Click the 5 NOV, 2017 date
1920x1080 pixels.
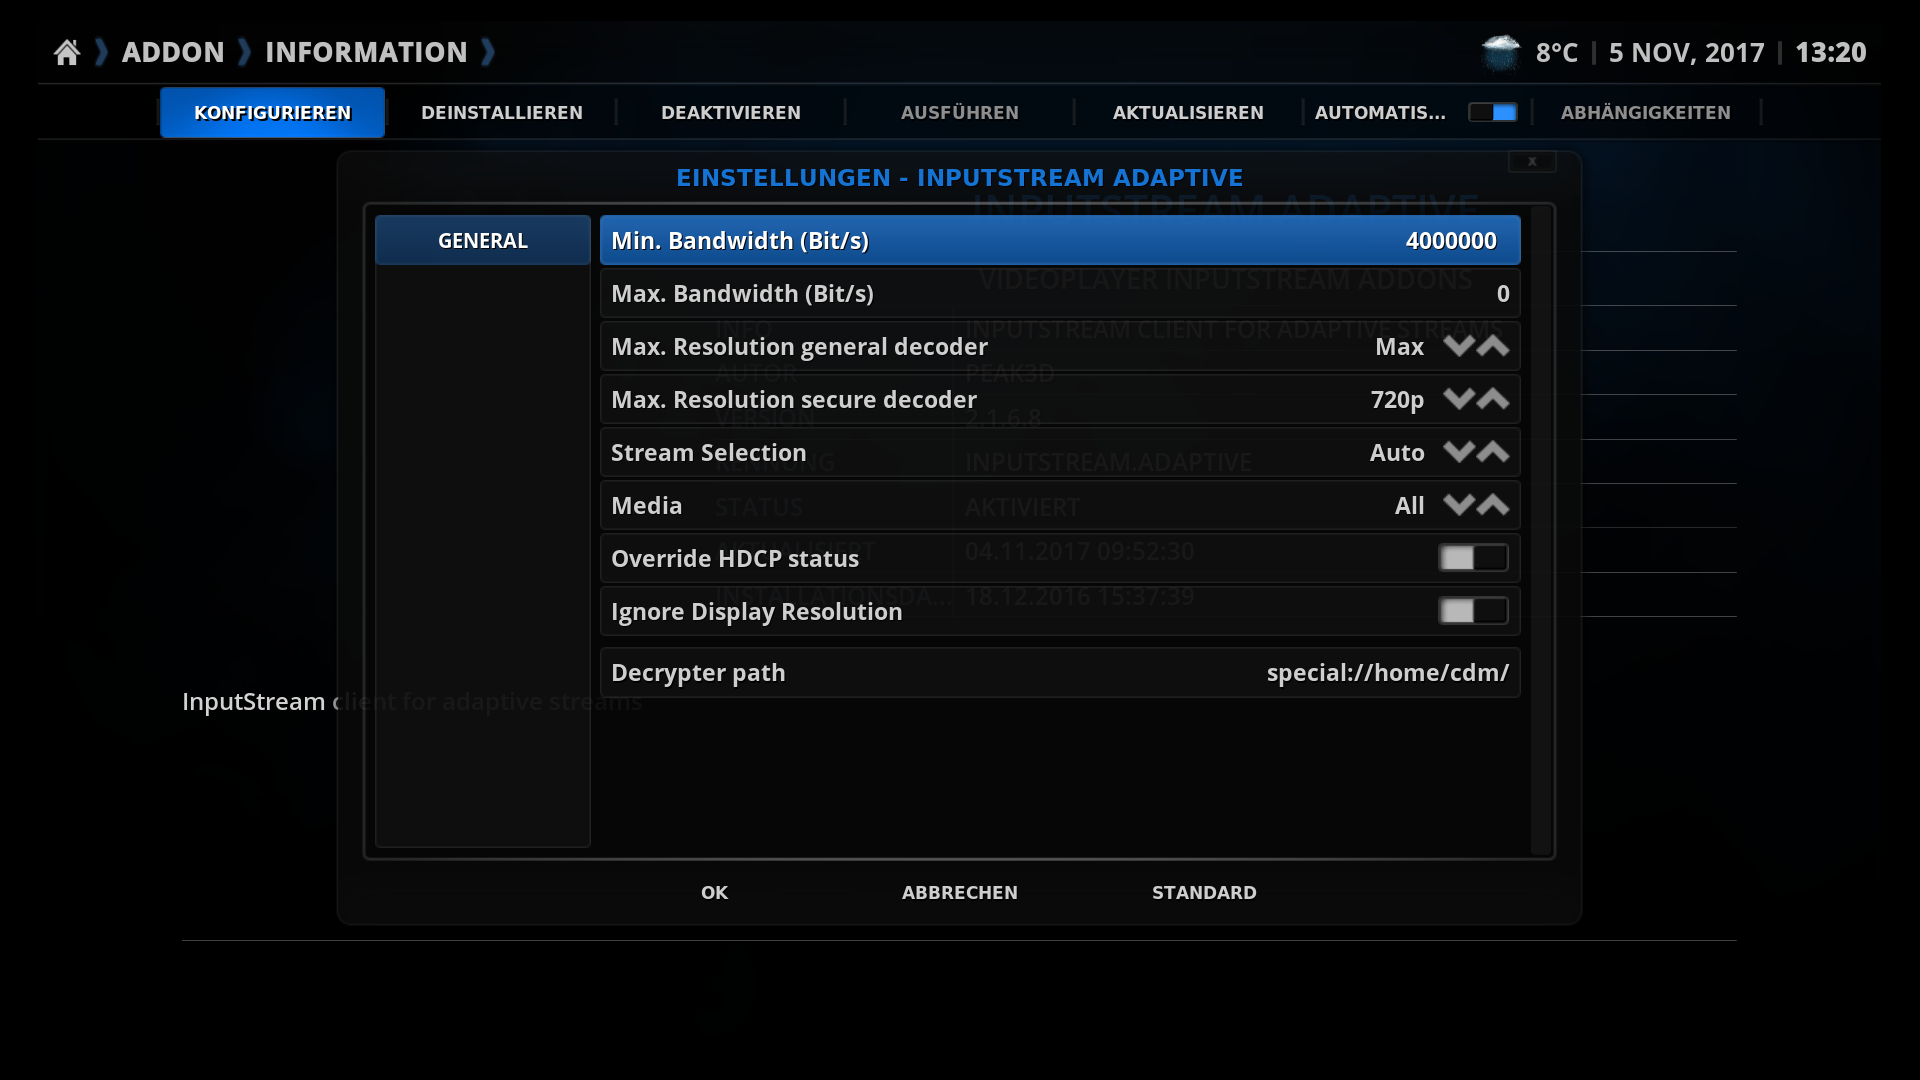pos(1687,52)
